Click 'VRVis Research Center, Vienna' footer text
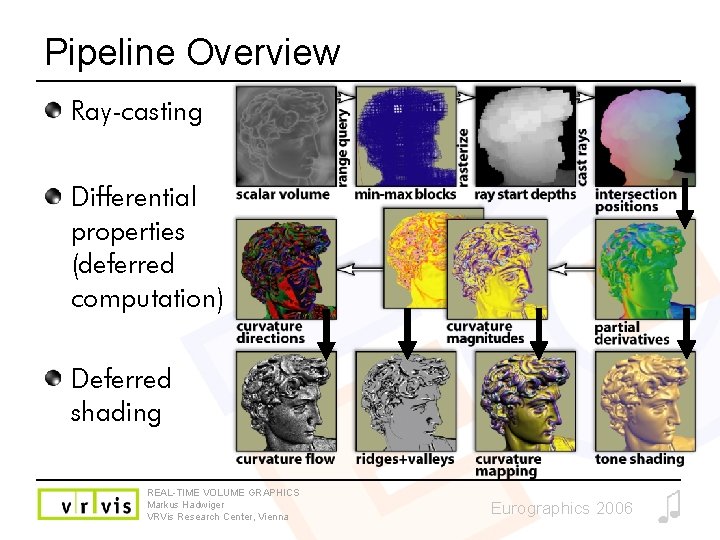The image size is (720, 540). click(x=218, y=517)
